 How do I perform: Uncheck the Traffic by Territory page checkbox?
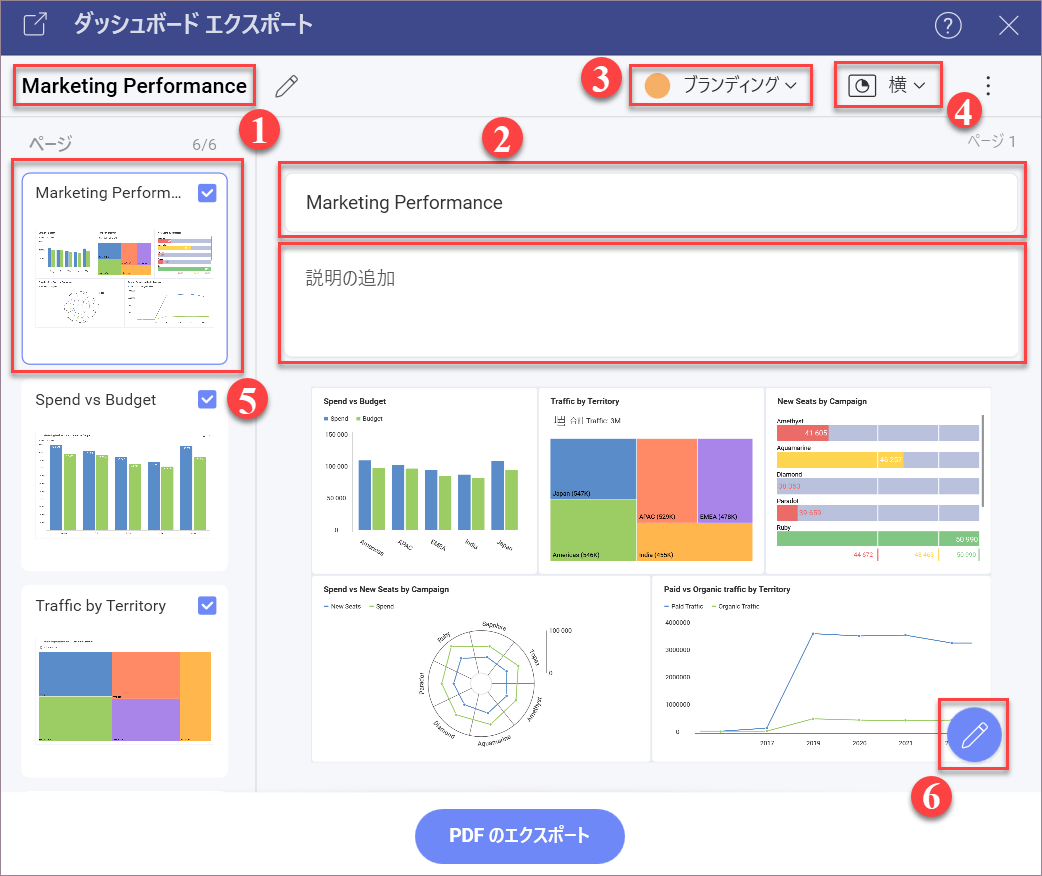(207, 605)
